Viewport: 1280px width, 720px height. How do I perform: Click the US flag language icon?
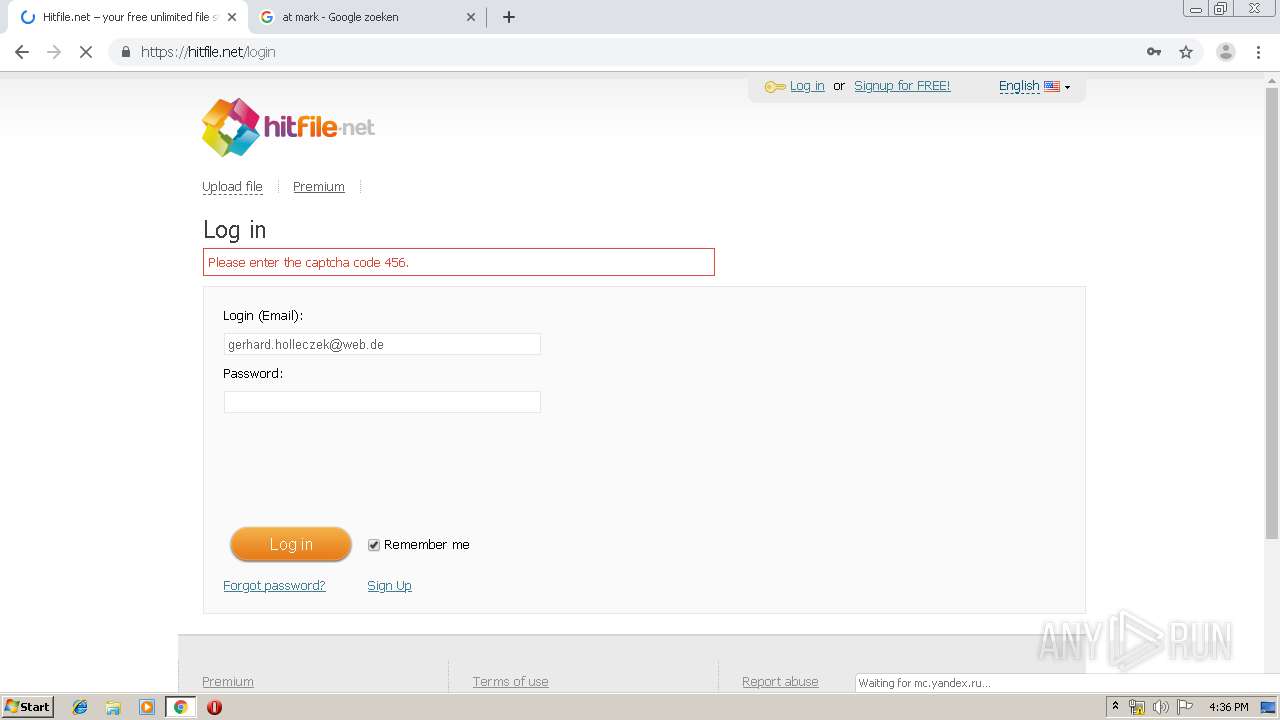point(1052,87)
